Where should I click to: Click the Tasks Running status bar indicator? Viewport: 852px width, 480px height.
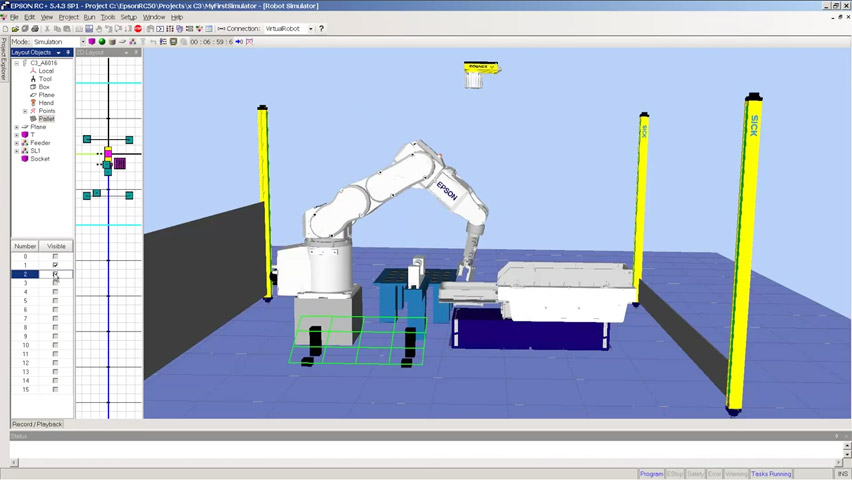[x=771, y=474]
